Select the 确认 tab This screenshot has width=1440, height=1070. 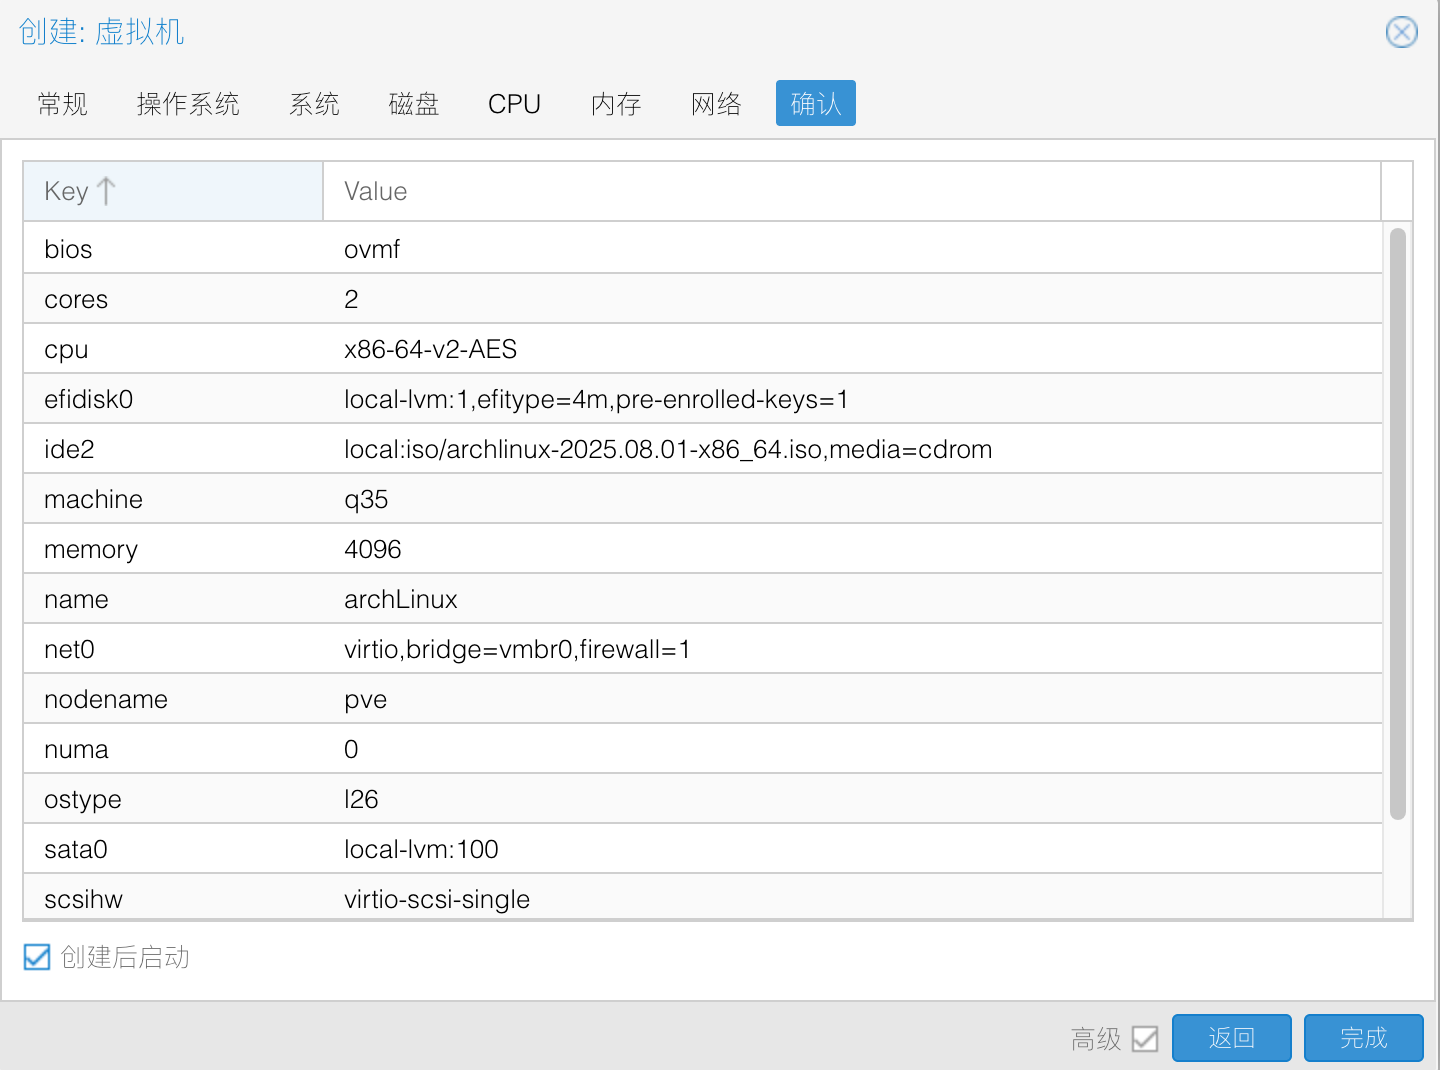tap(815, 104)
